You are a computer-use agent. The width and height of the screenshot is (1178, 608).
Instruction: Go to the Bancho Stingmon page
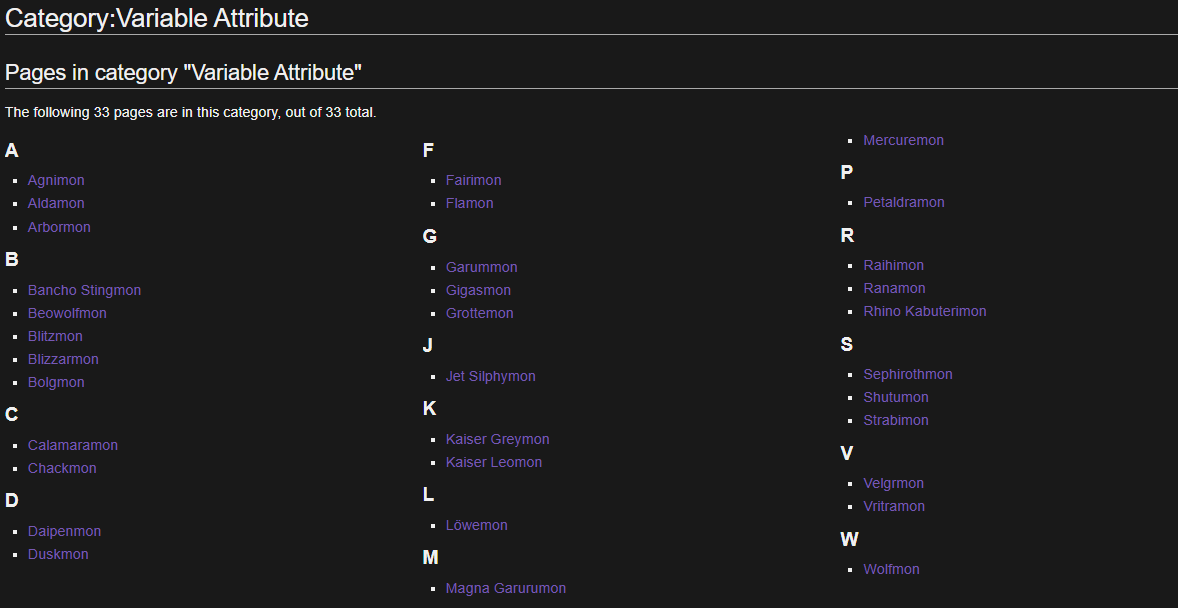tap(84, 290)
